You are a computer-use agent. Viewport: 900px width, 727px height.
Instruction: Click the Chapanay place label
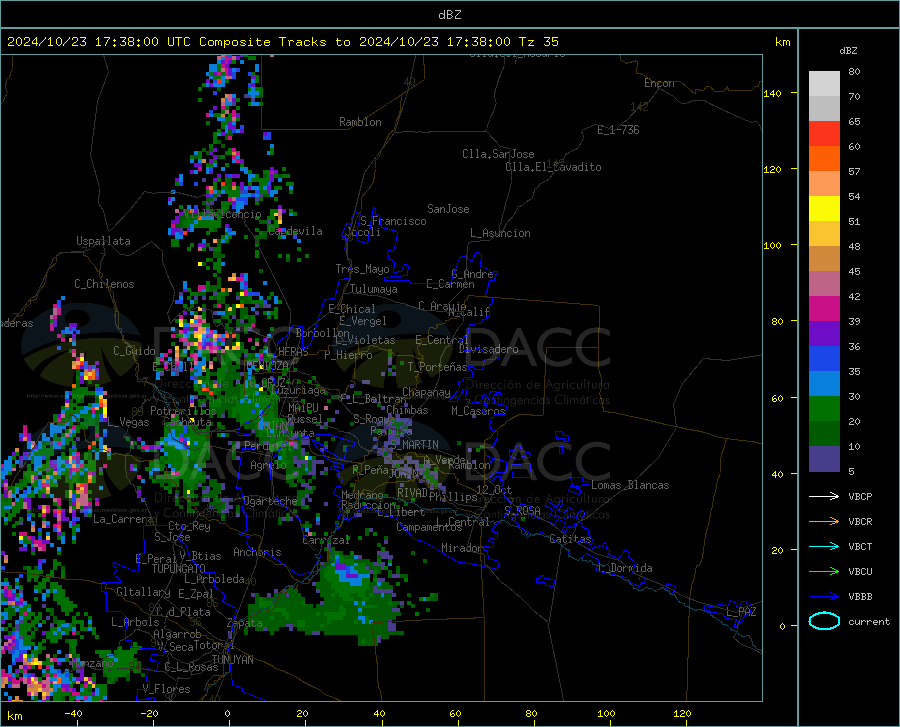coord(426,392)
